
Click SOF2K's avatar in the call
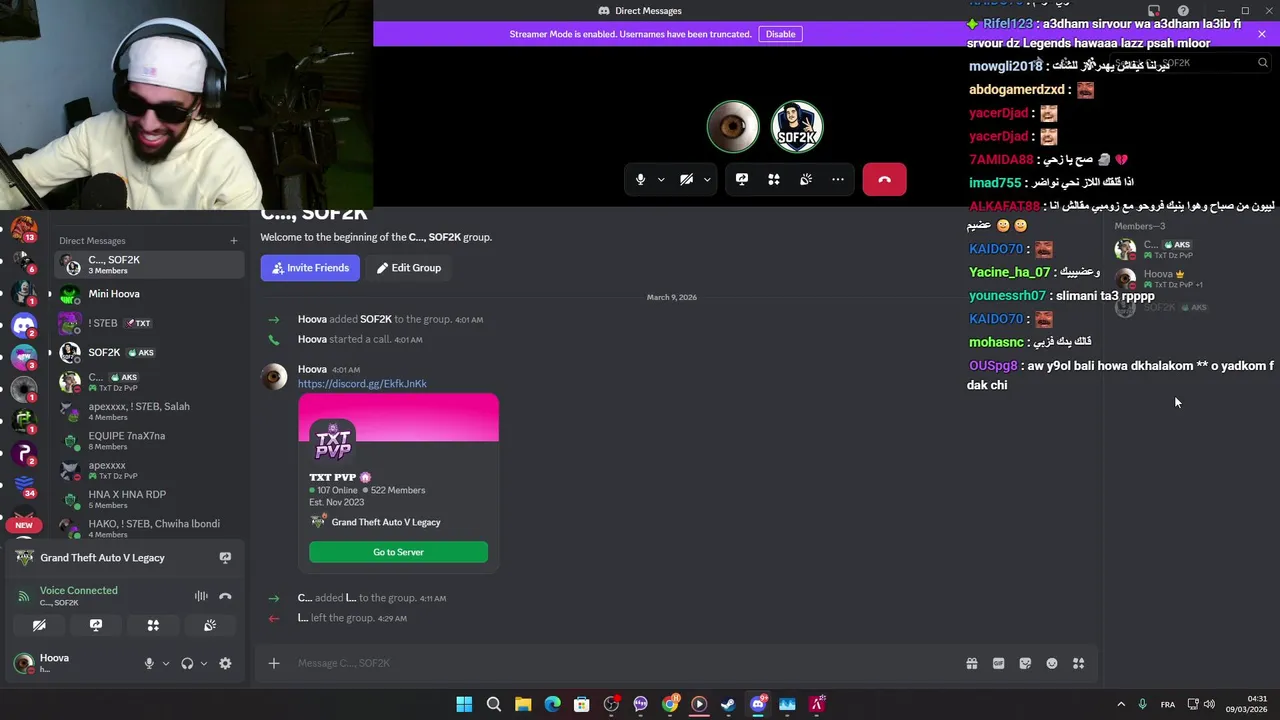(797, 127)
